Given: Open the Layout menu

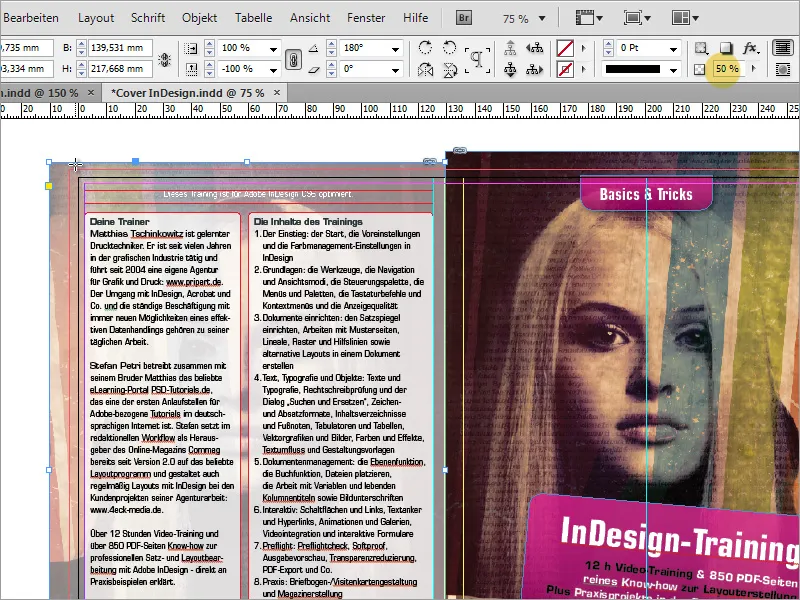Looking at the screenshot, I should tap(96, 18).
